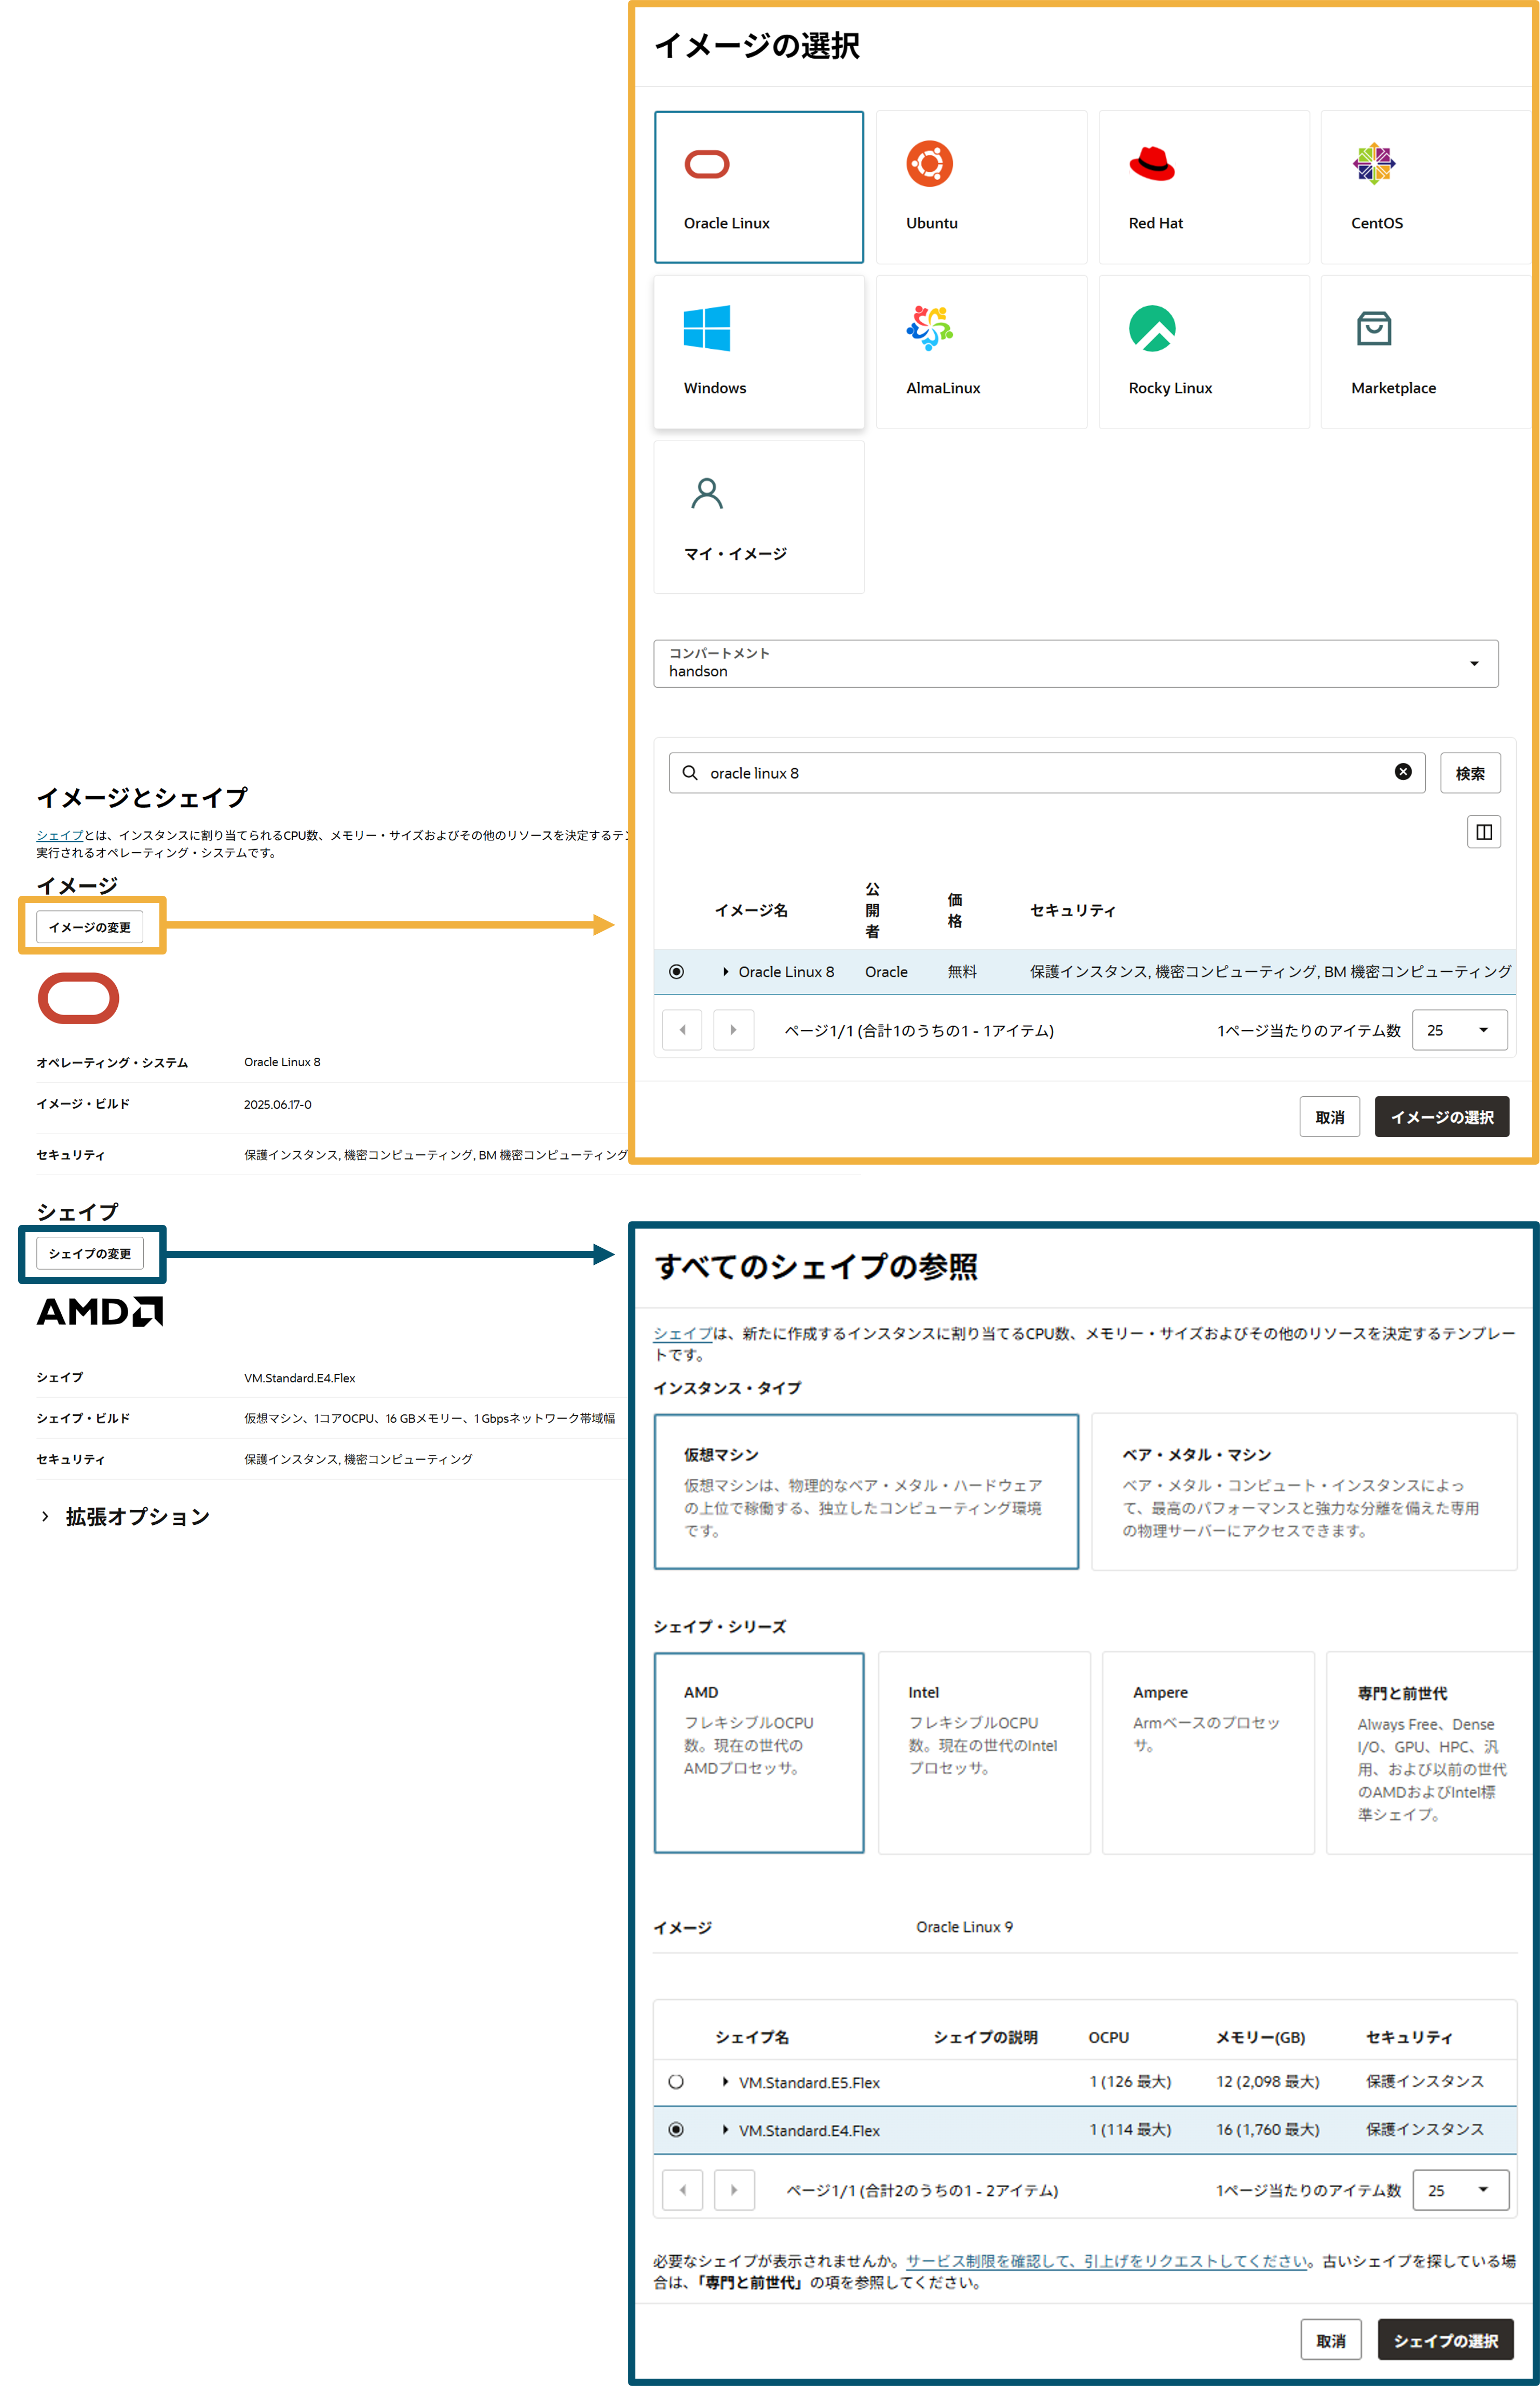Choose the AlmaLinux image tile
The height and width of the screenshot is (2386, 1540).
pyautogui.click(x=981, y=352)
